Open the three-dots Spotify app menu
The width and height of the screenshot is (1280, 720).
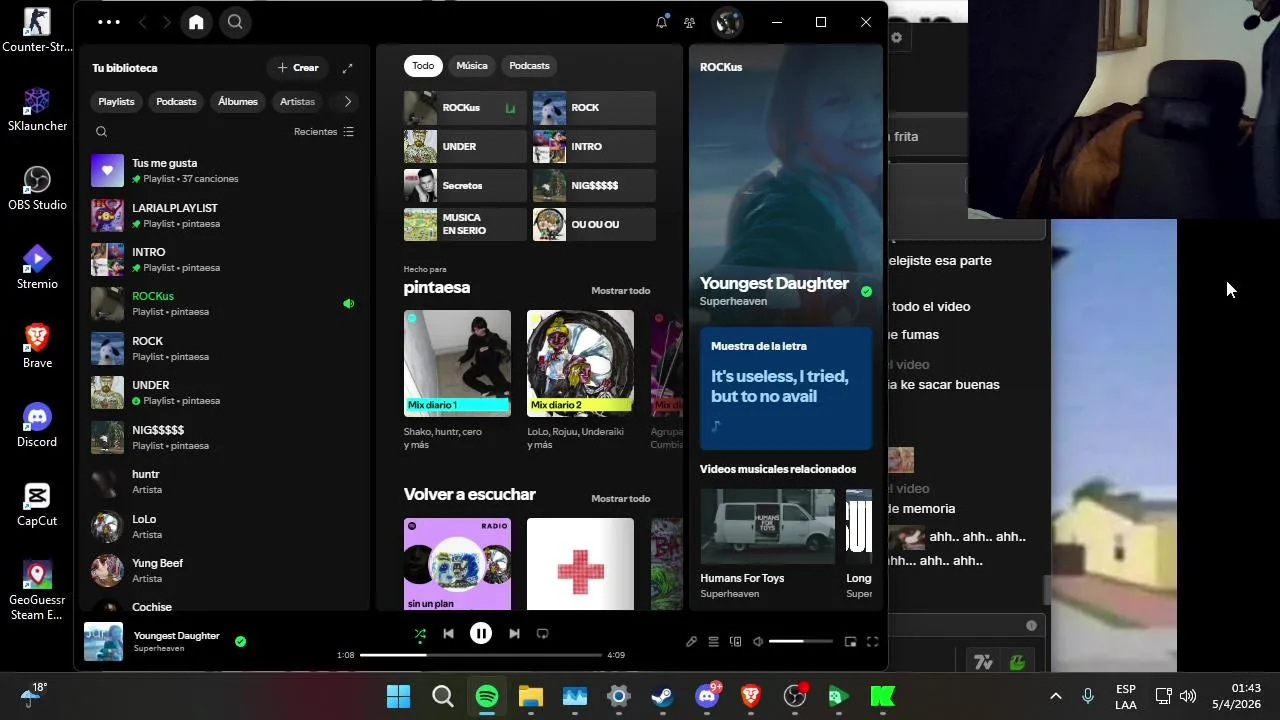109,22
